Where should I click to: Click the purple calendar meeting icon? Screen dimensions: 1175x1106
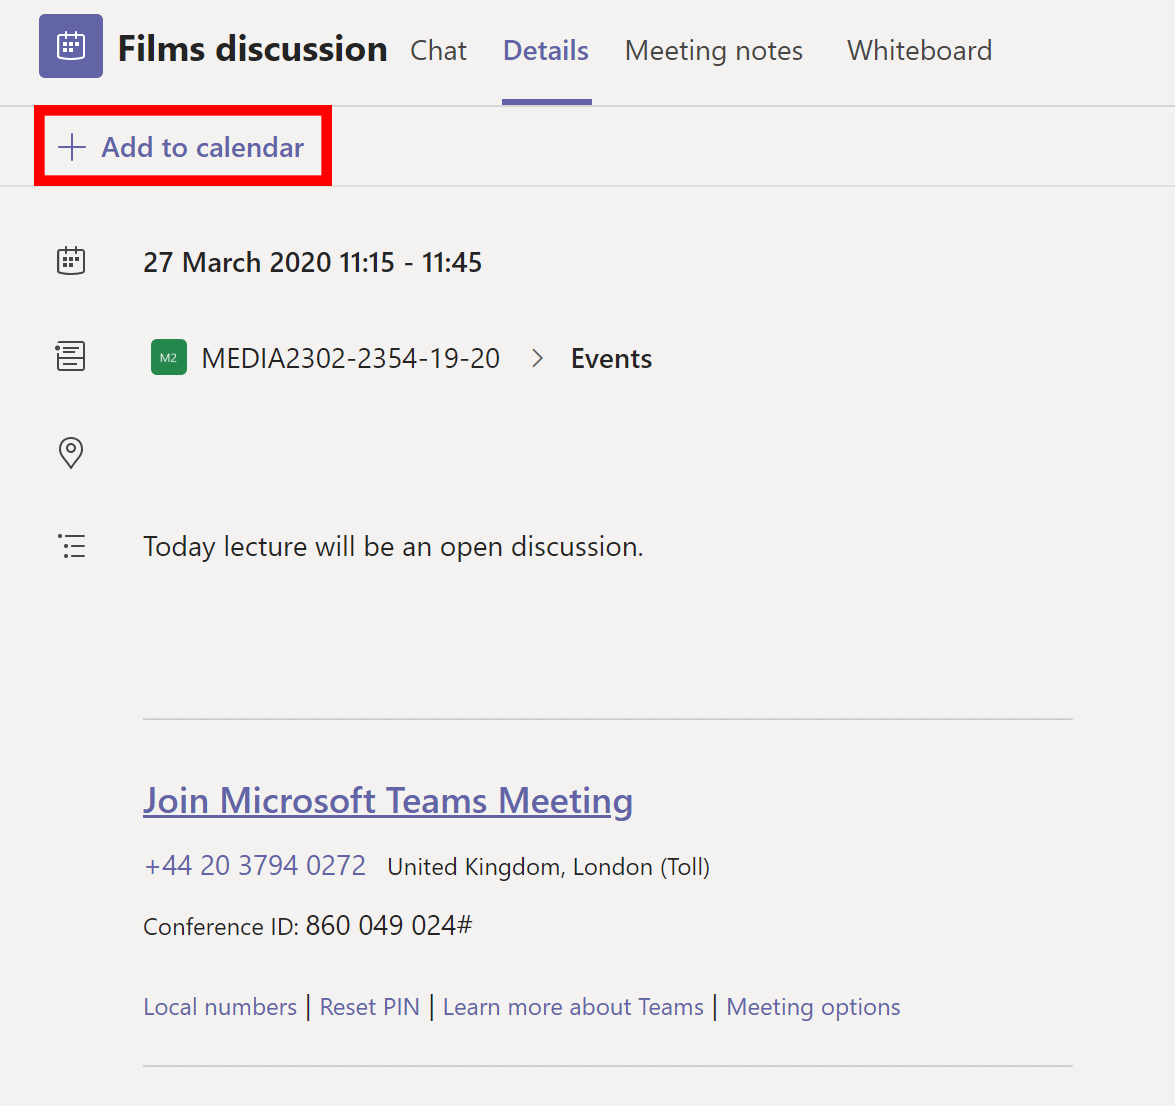[x=71, y=46]
